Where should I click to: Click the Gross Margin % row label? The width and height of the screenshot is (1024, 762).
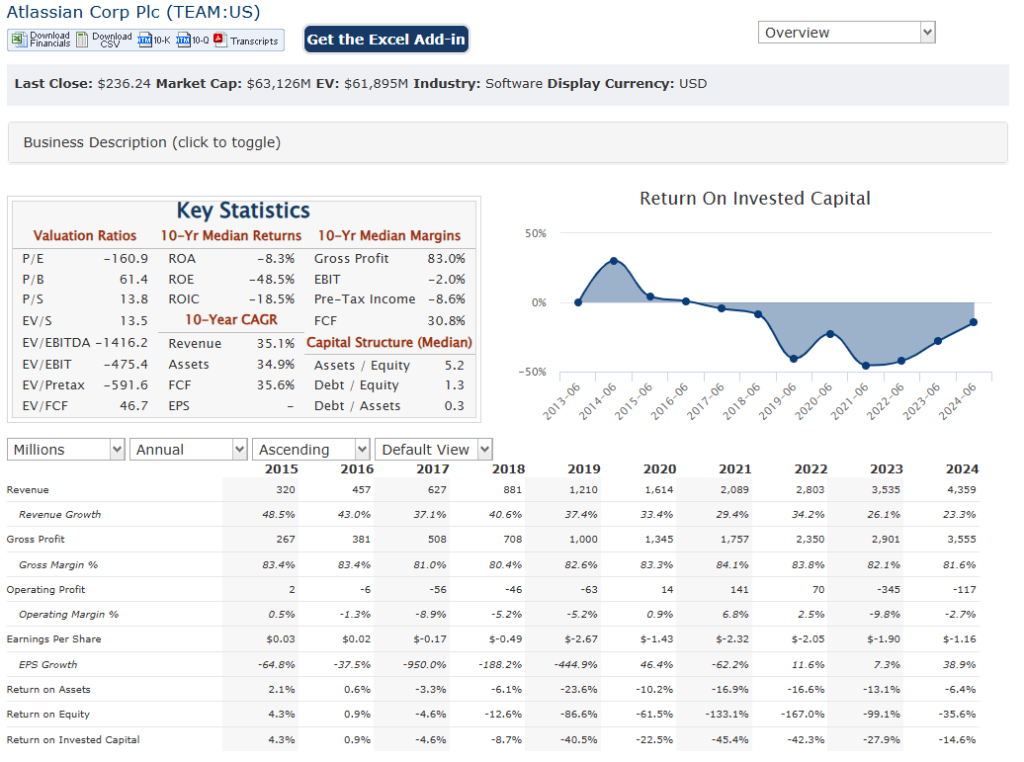(58, 565)
